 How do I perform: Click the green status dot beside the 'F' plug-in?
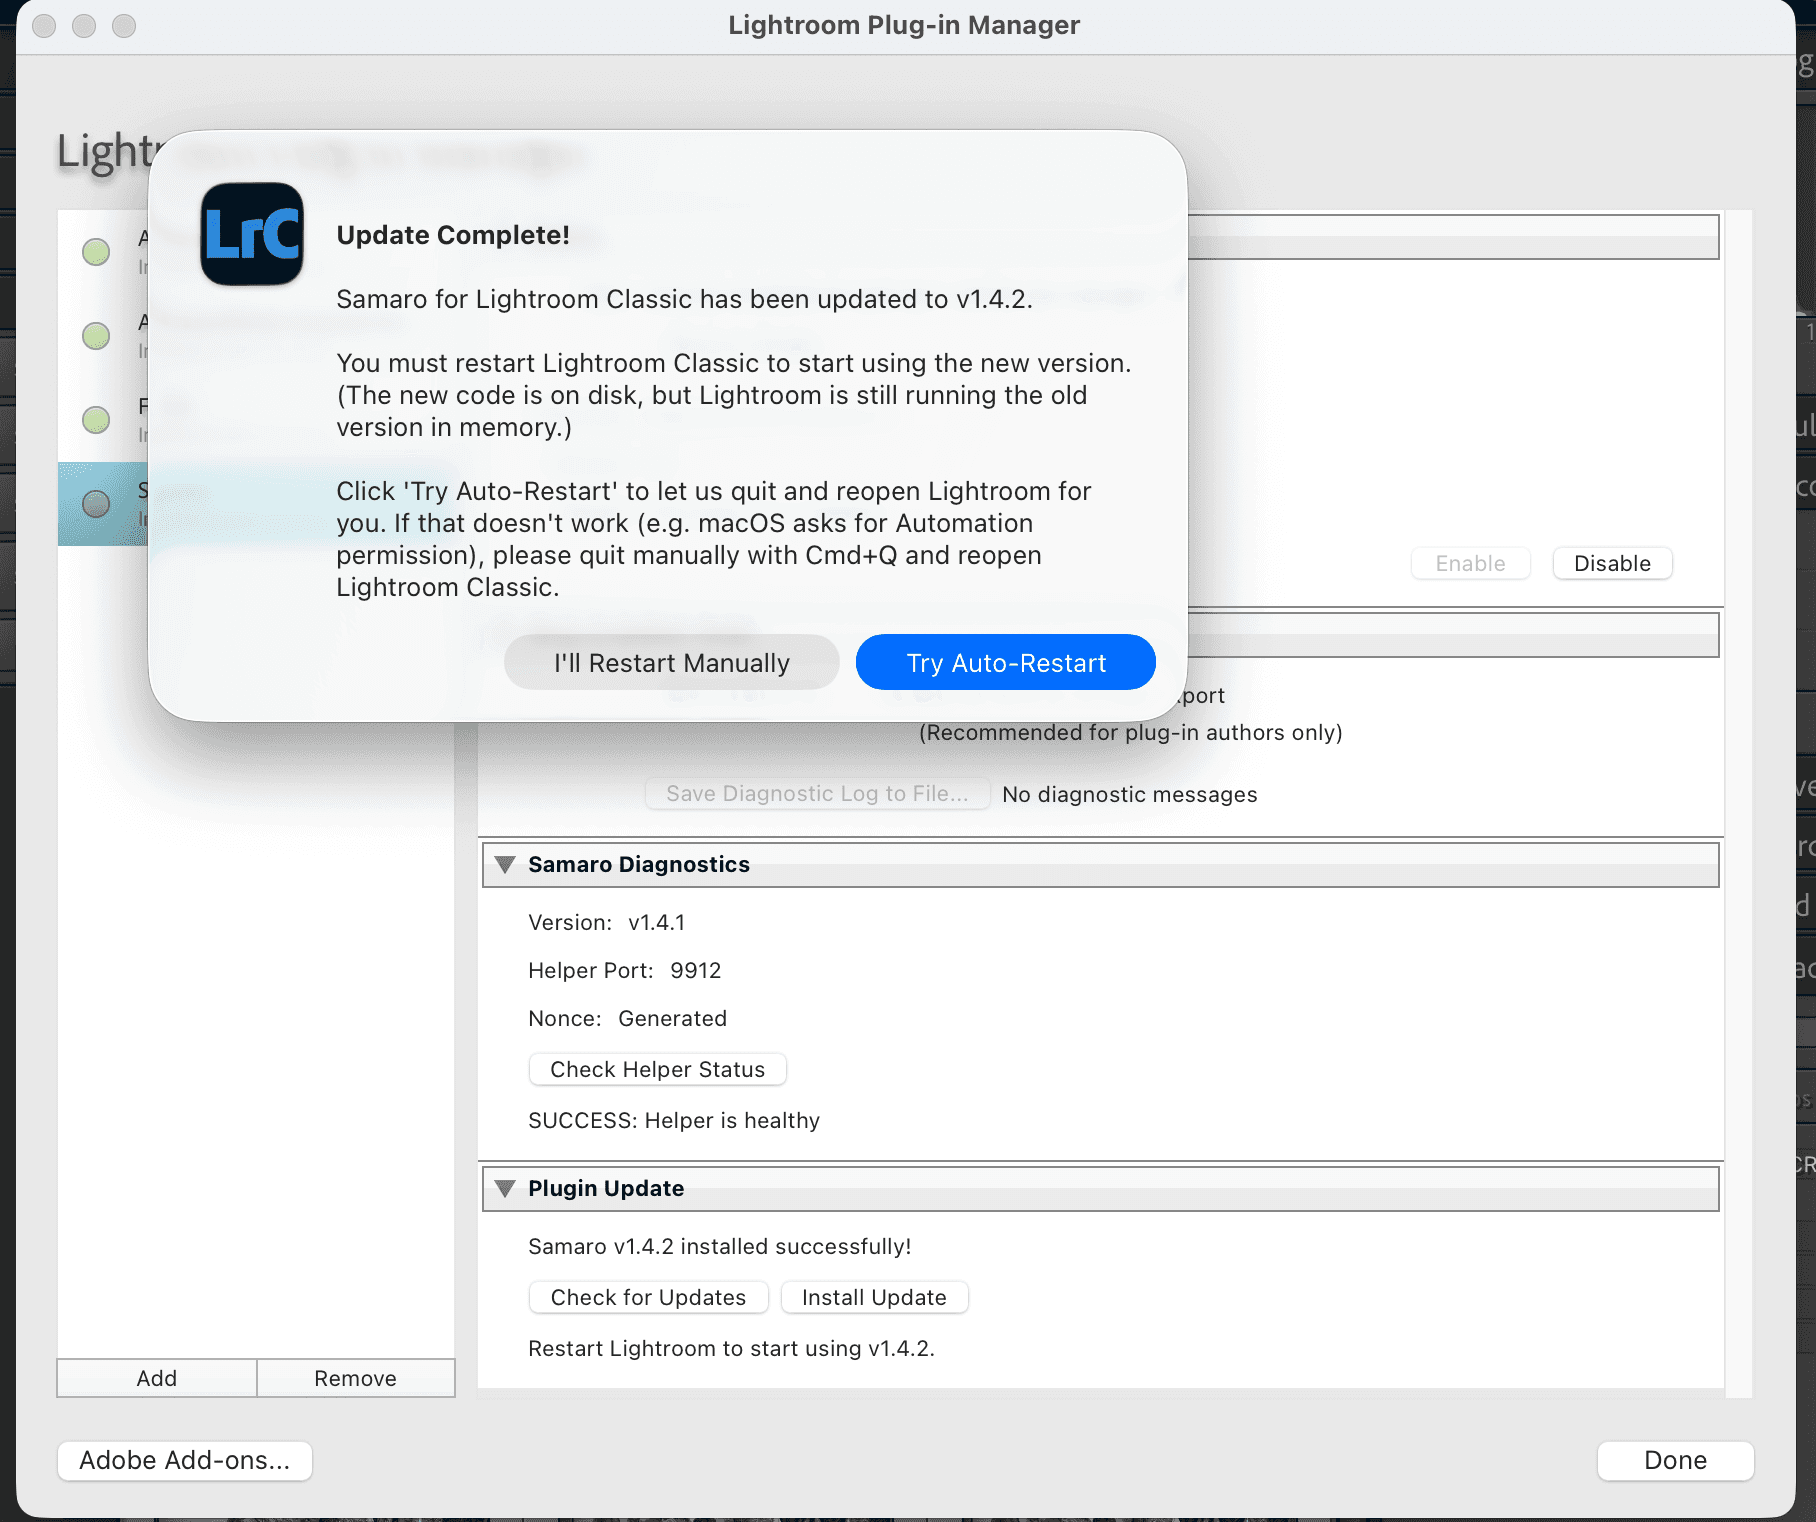click(96, 420)
